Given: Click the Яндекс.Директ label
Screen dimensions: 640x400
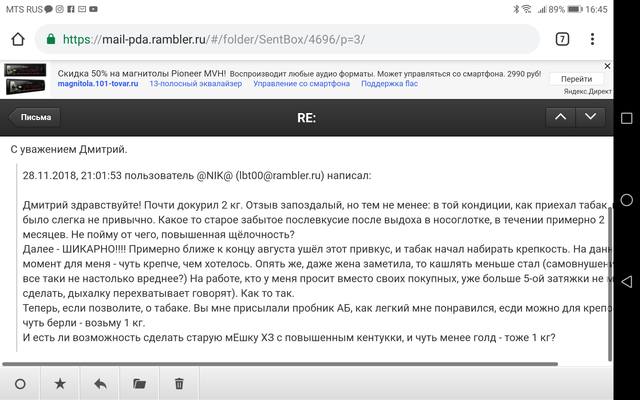Looking at the screenshot, I should [587, 91].
